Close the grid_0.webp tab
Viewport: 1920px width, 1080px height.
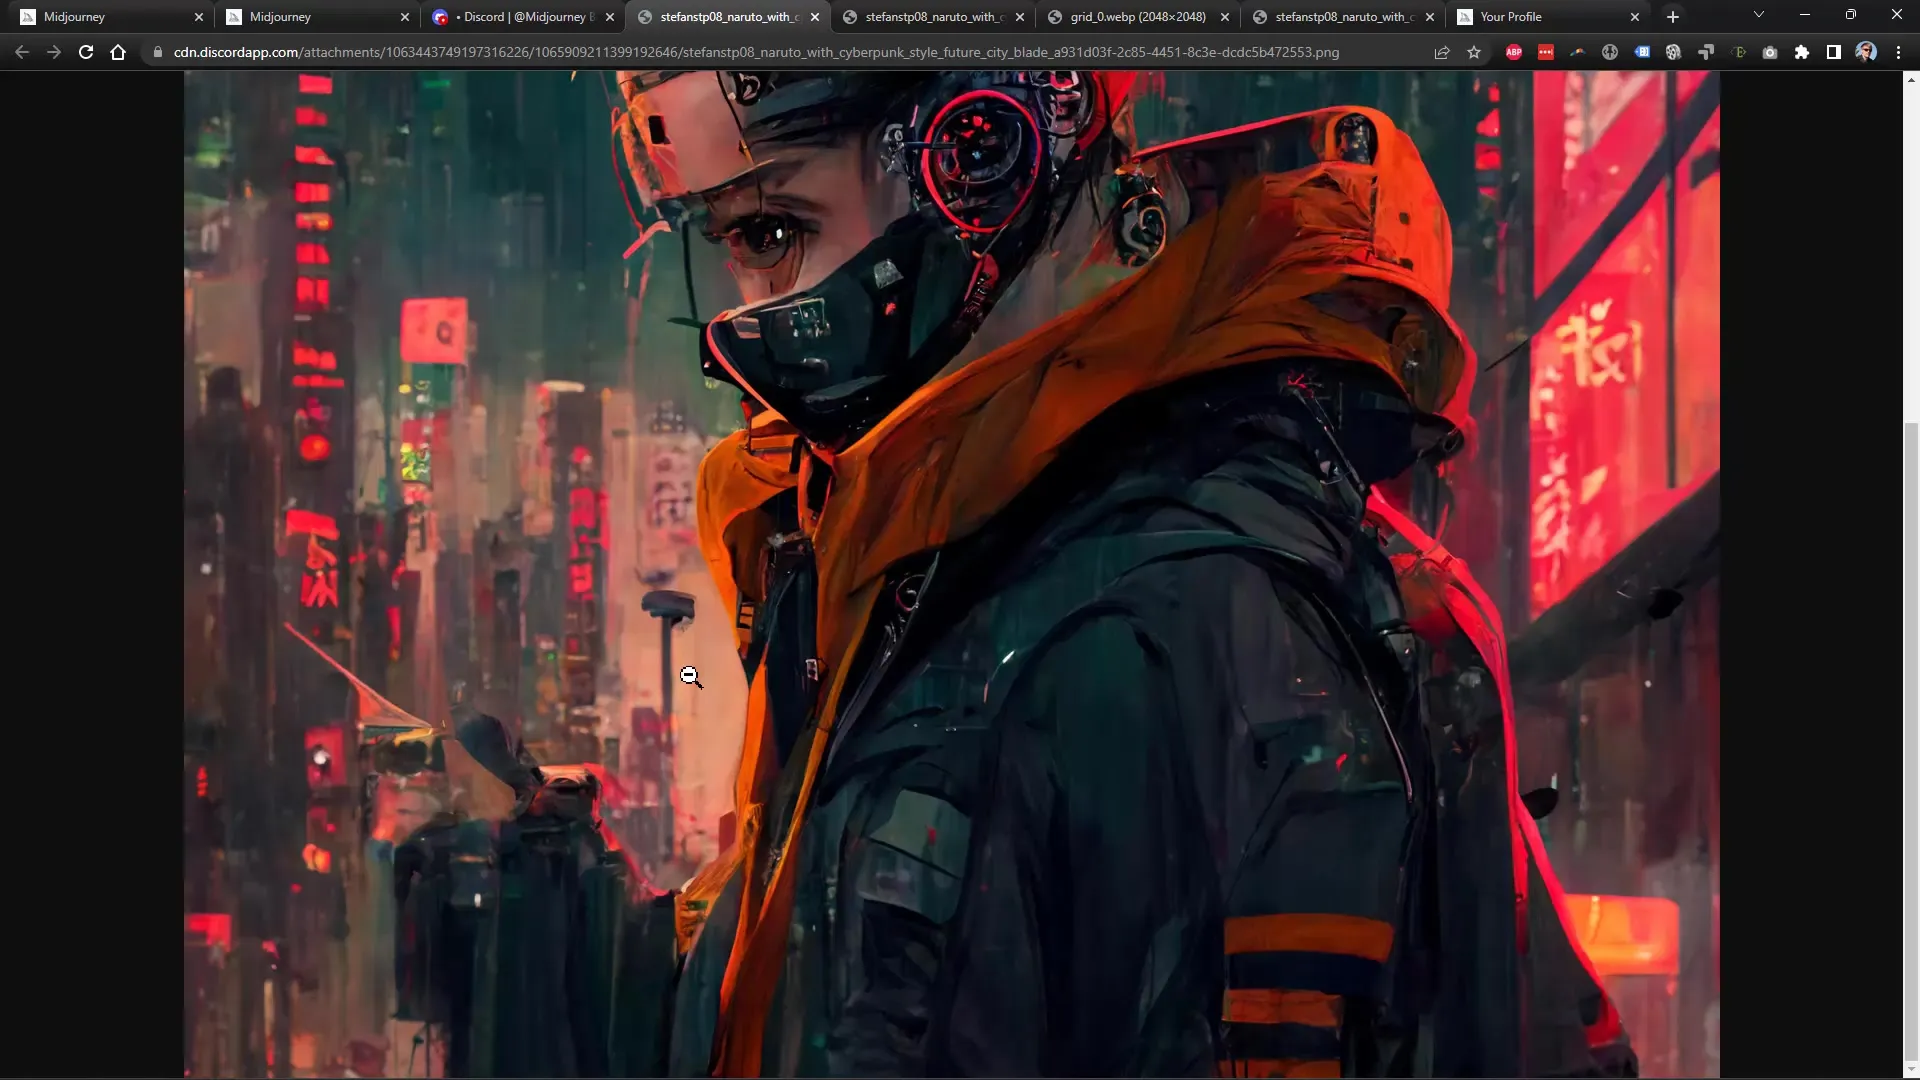(1225, 17)
